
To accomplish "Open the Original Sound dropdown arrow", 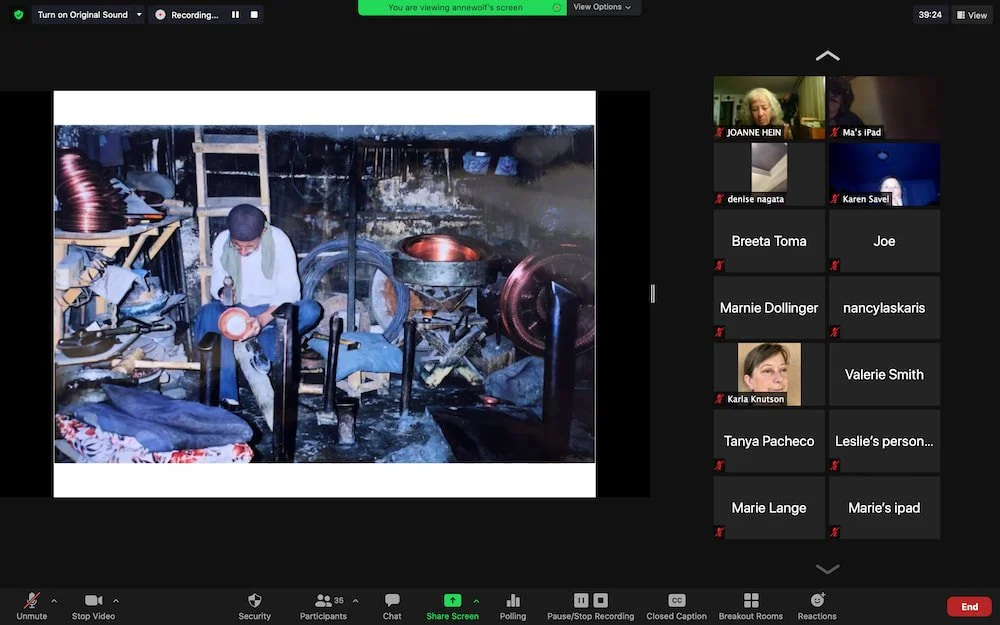I will pos(139,14).
